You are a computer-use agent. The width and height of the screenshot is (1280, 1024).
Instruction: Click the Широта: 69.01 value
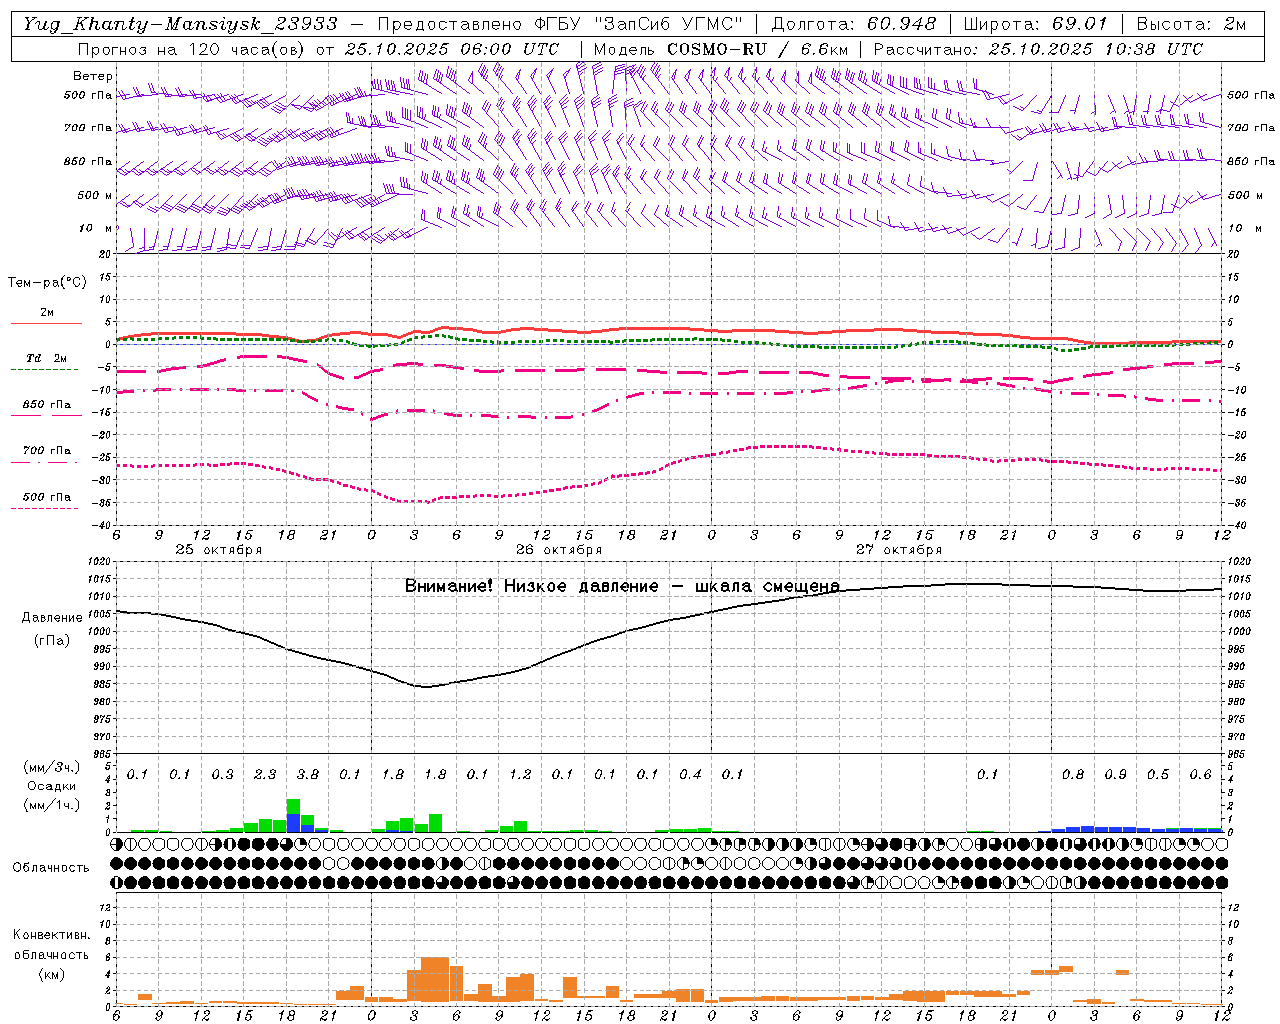coord(1036,24)
